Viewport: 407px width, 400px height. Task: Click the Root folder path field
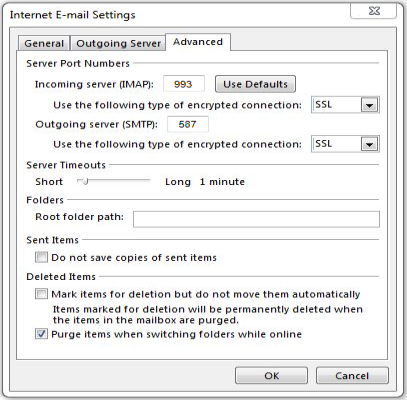(x=256, y=219)
